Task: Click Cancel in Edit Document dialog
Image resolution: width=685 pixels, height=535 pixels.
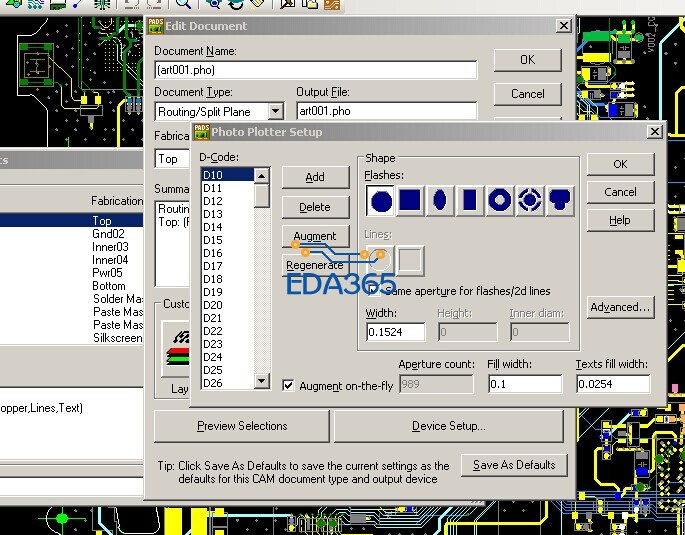Action: pyautogui.click(x=527, y=94)
